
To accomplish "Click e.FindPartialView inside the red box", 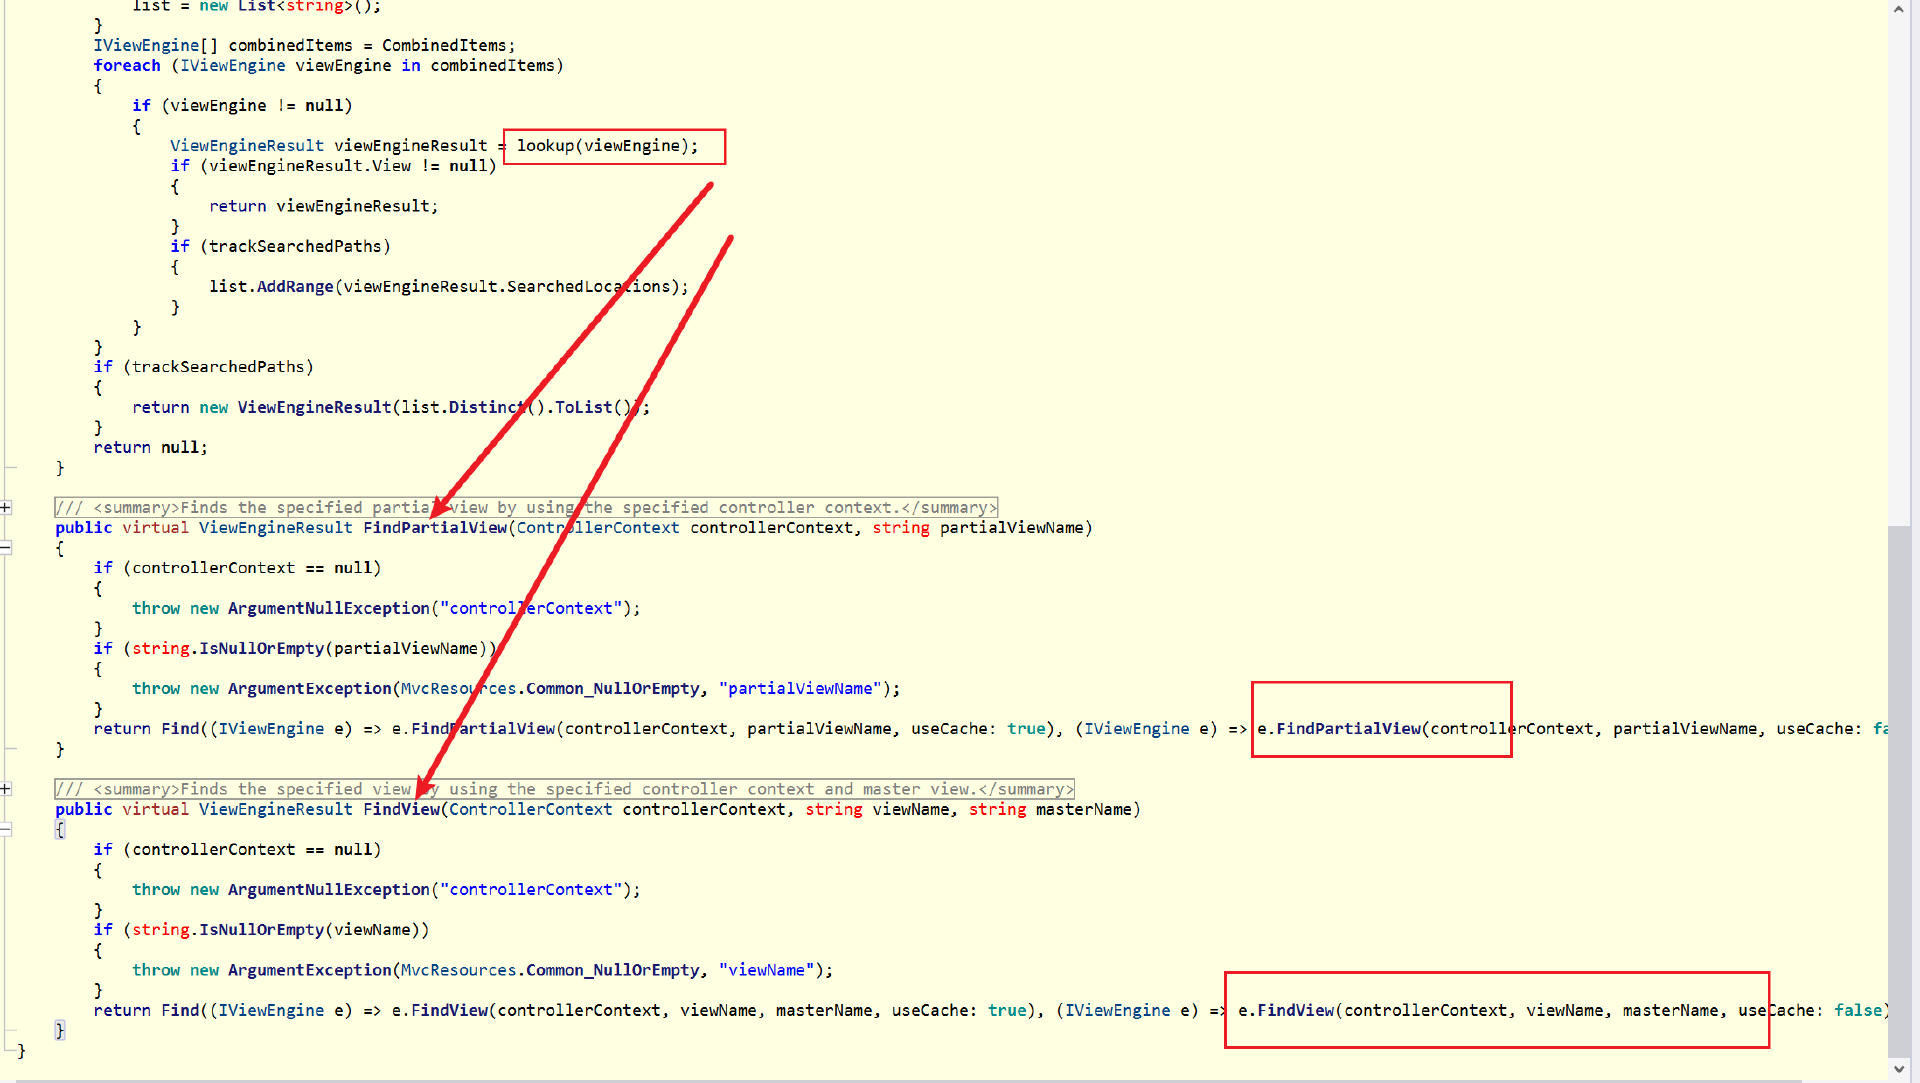I will click(x=1340, y=729).
